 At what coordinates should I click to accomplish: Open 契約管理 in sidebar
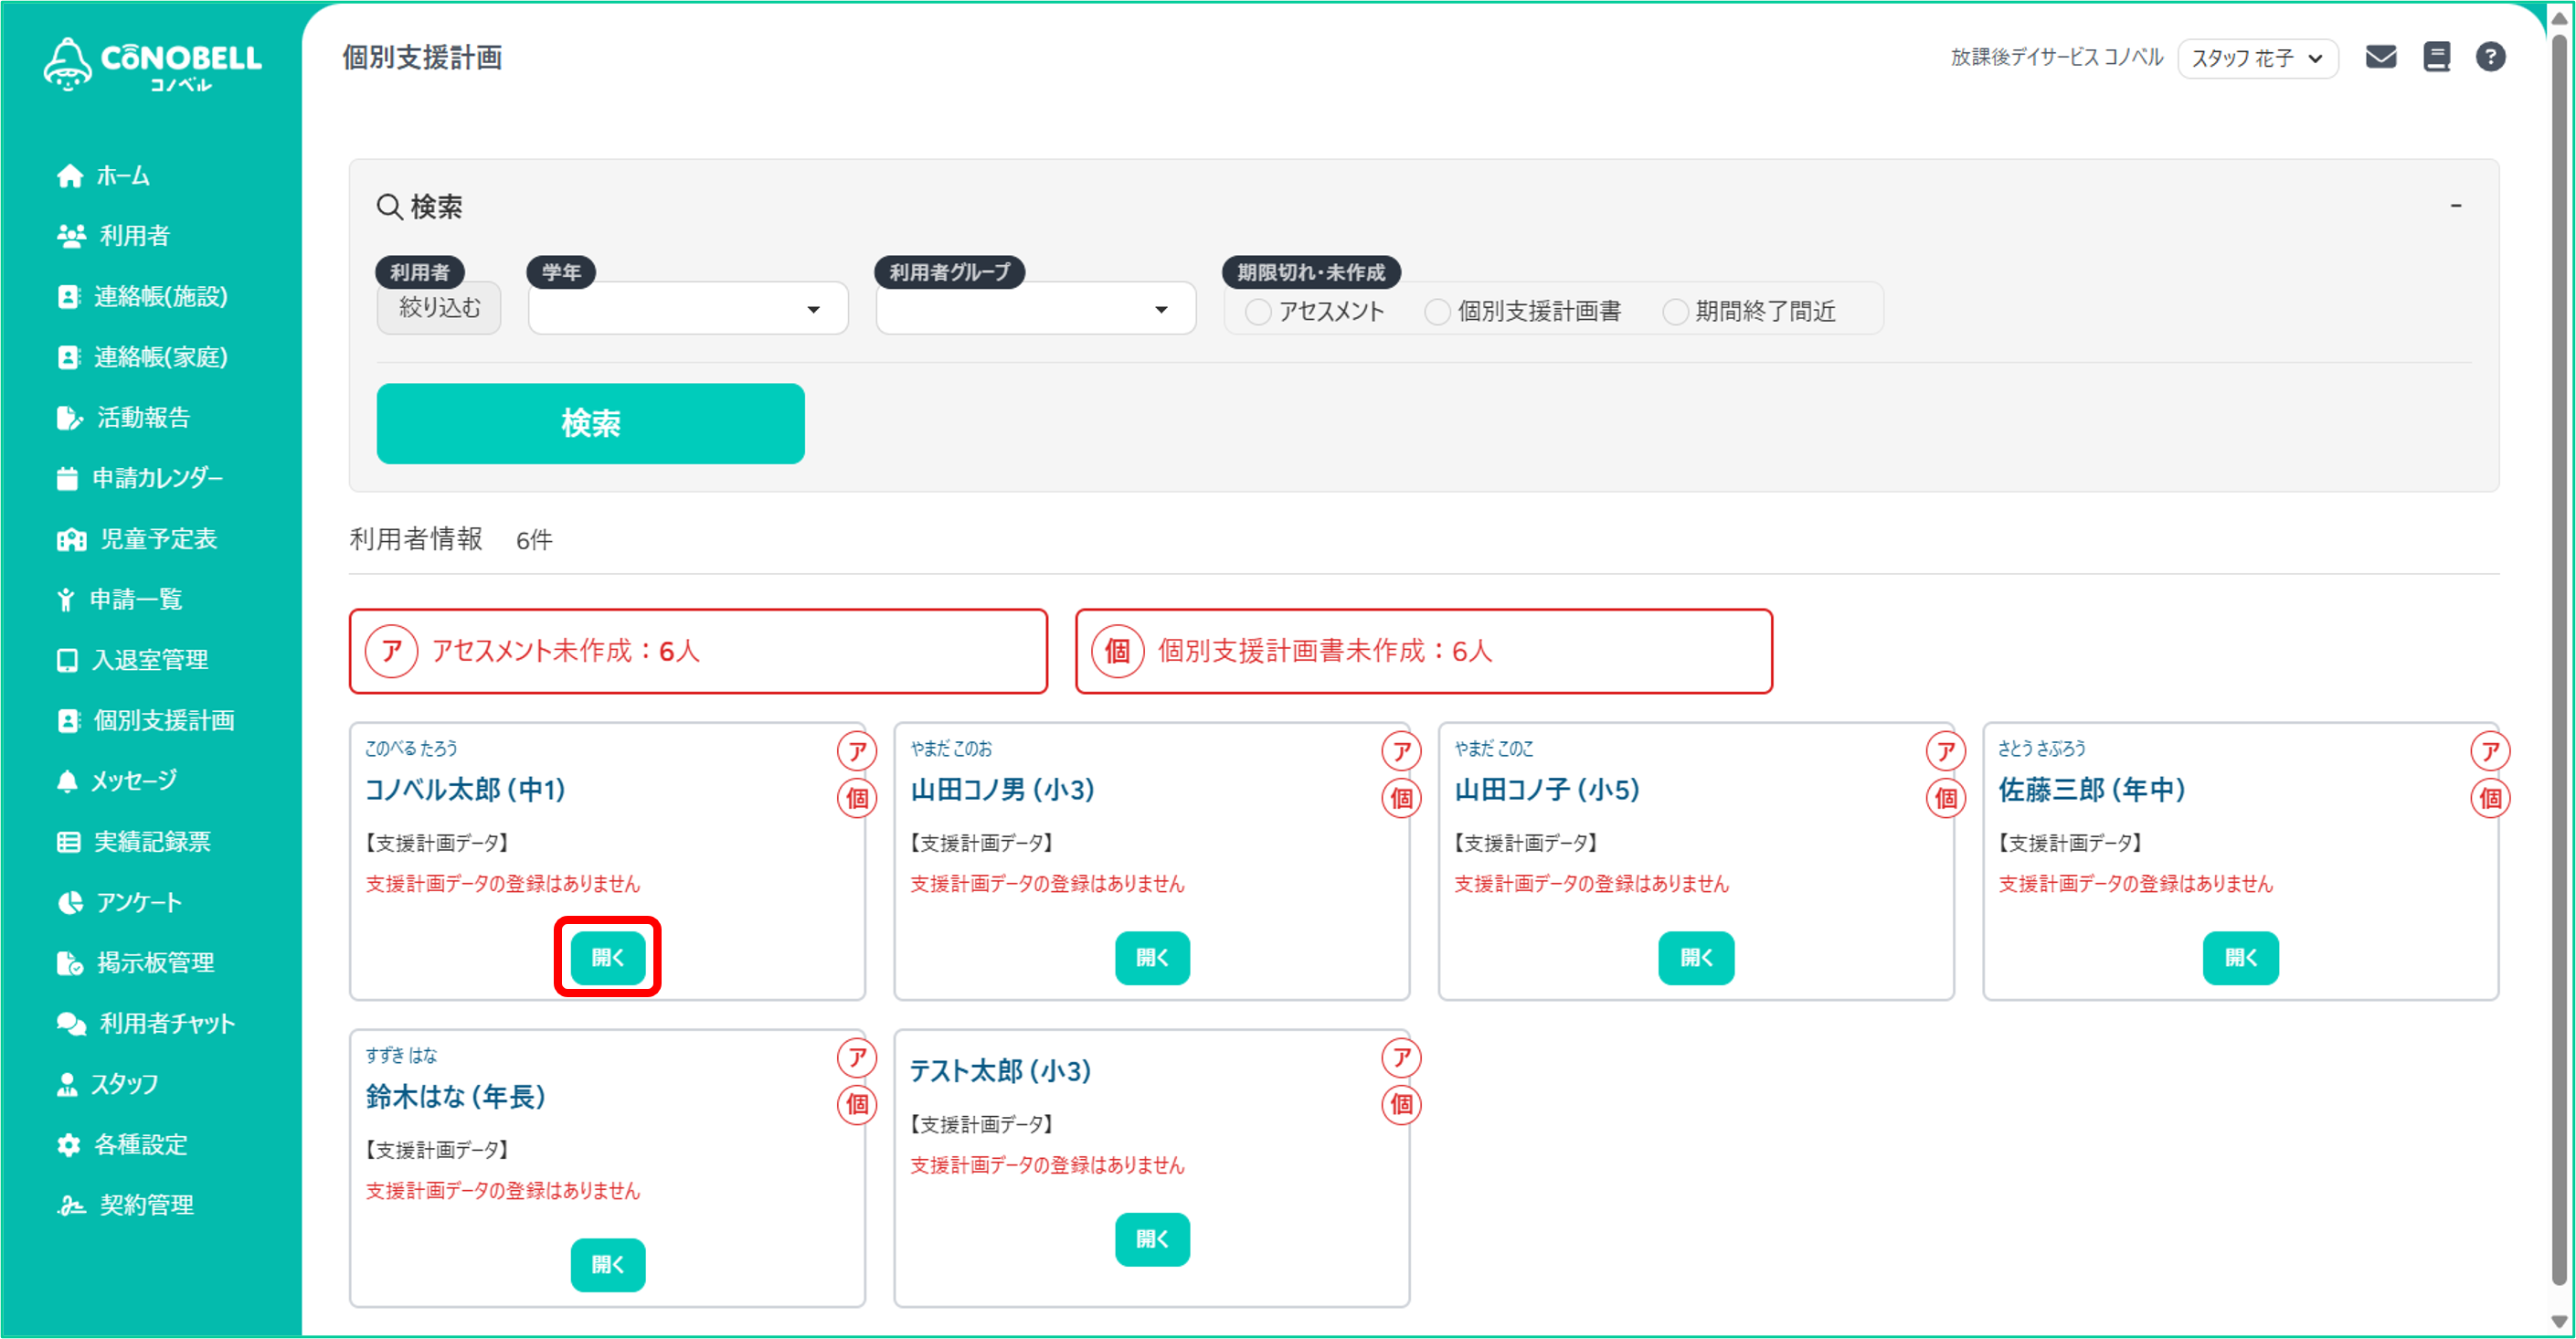click(x=125, y=1205)
